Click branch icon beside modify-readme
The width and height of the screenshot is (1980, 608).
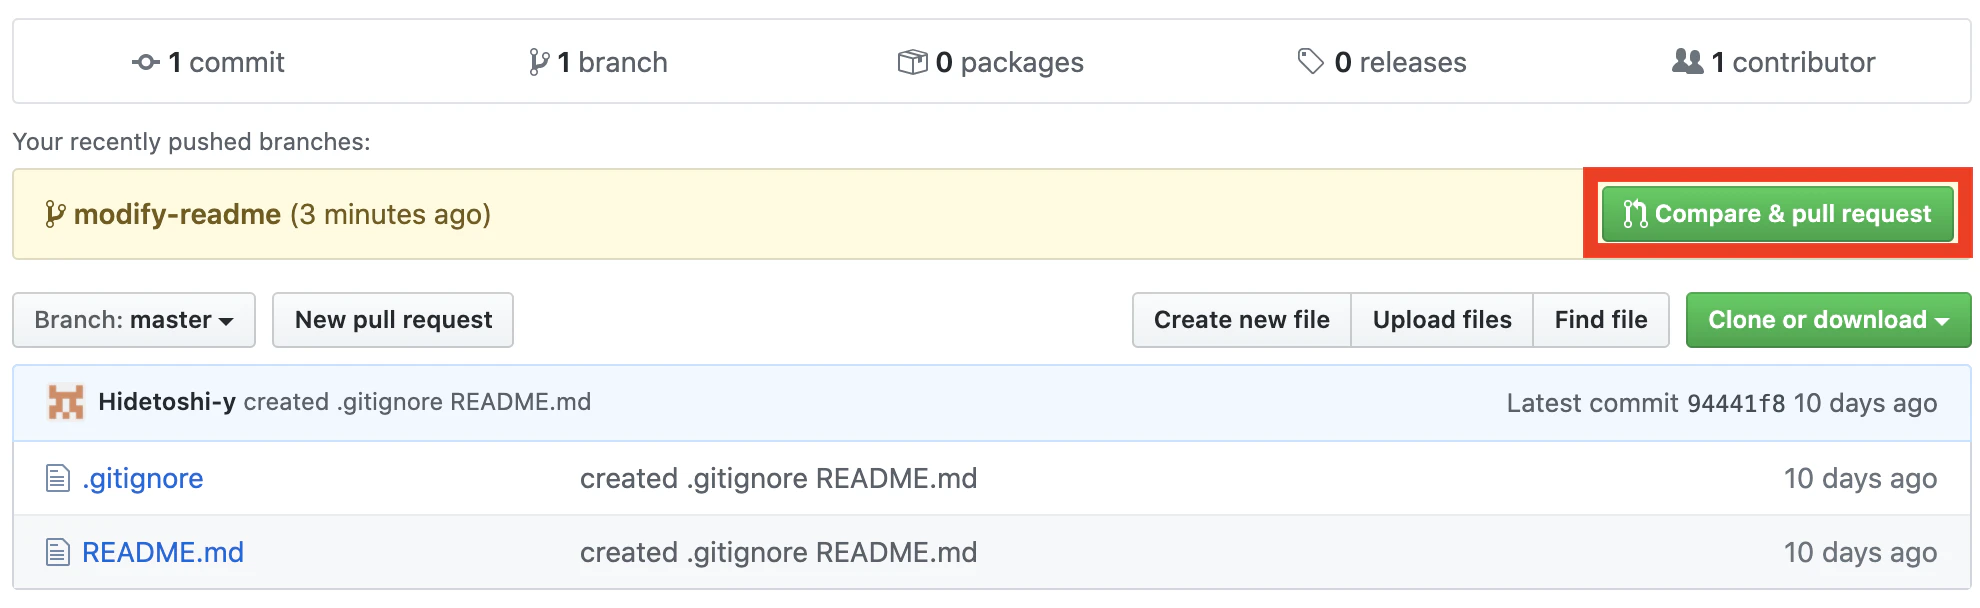(x=55, y=214)
